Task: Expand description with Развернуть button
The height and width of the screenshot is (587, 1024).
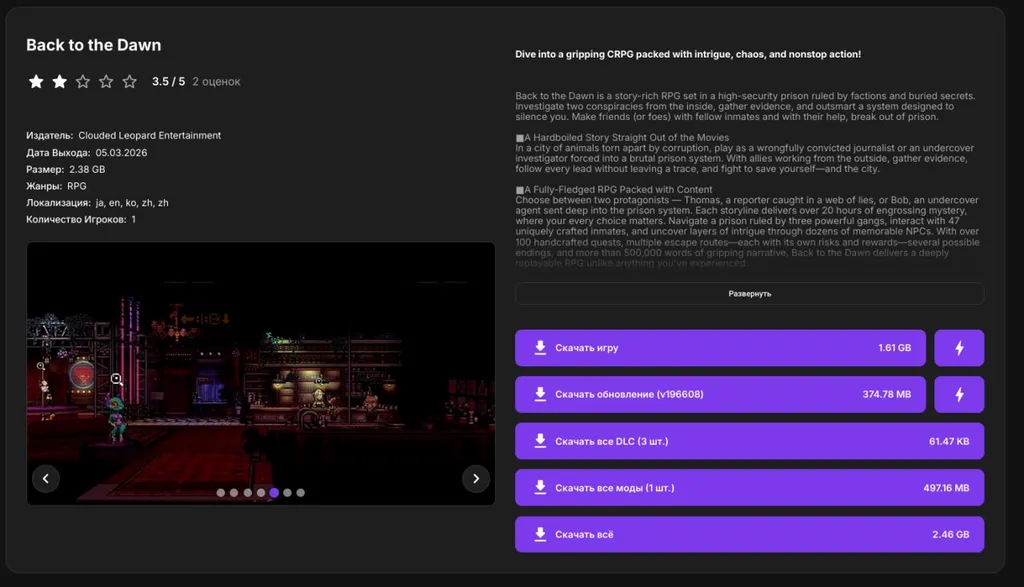Action: click(x=749, y=294)
